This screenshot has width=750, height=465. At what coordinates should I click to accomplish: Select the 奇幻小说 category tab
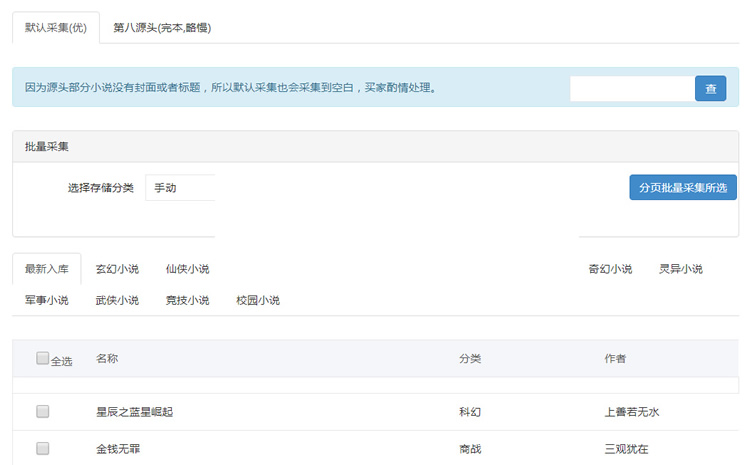click(610, 269)
